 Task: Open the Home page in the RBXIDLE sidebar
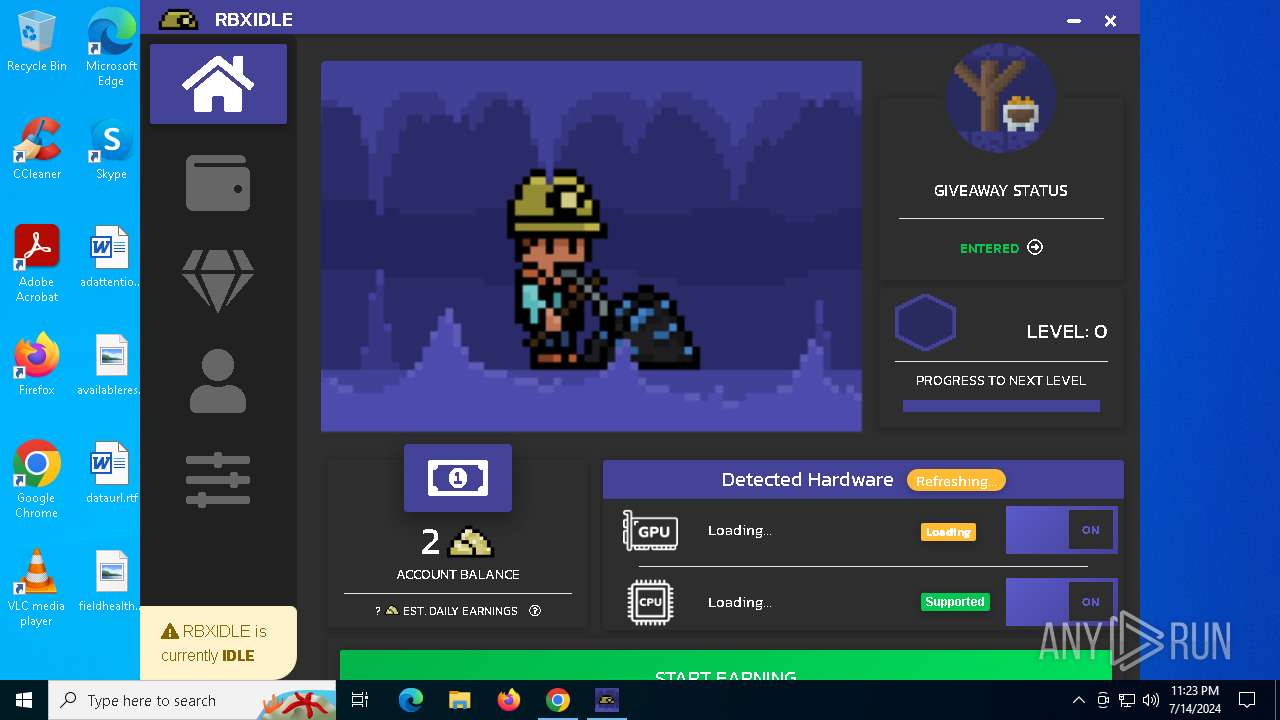[x=218, y=84]
